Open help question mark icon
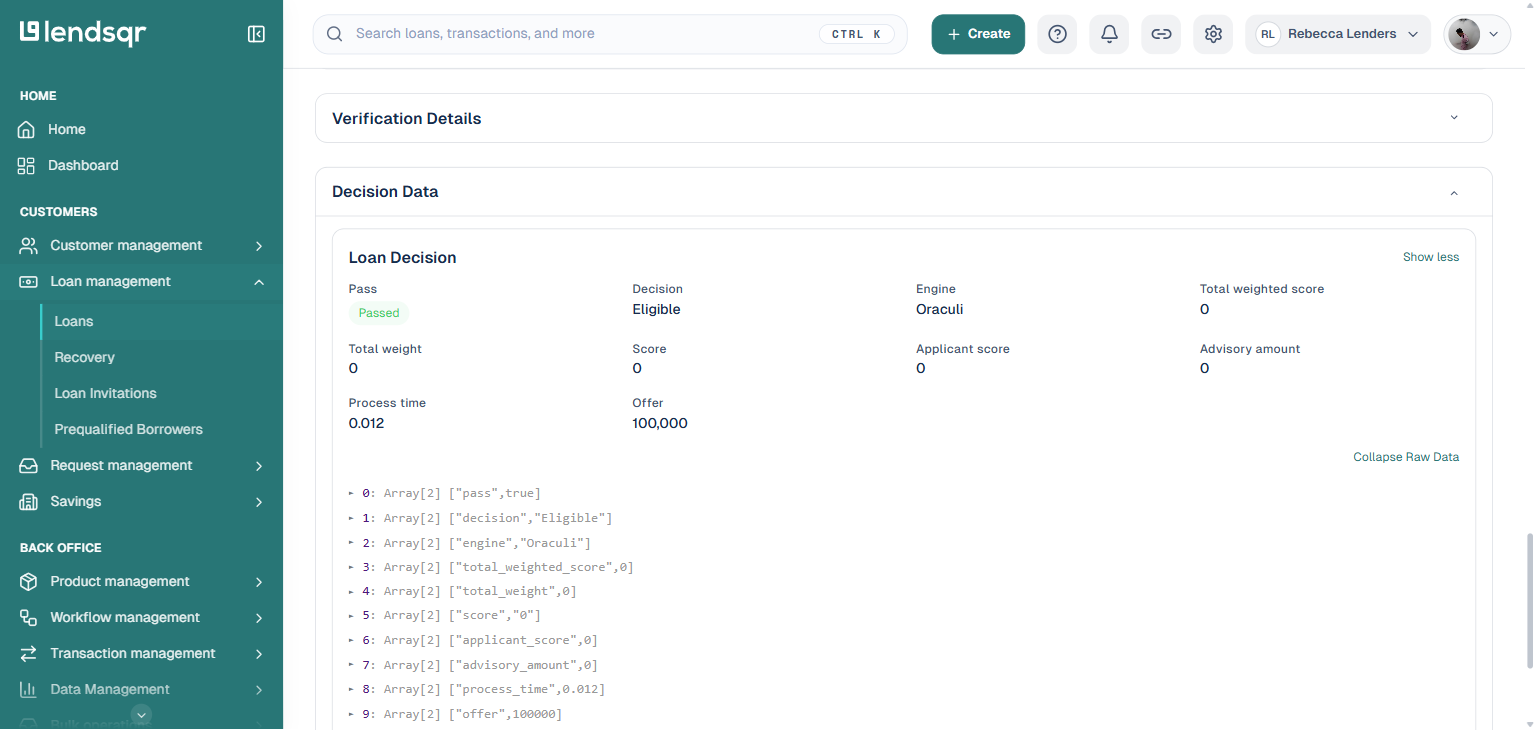1535x730 pixels. (1057, 34)
